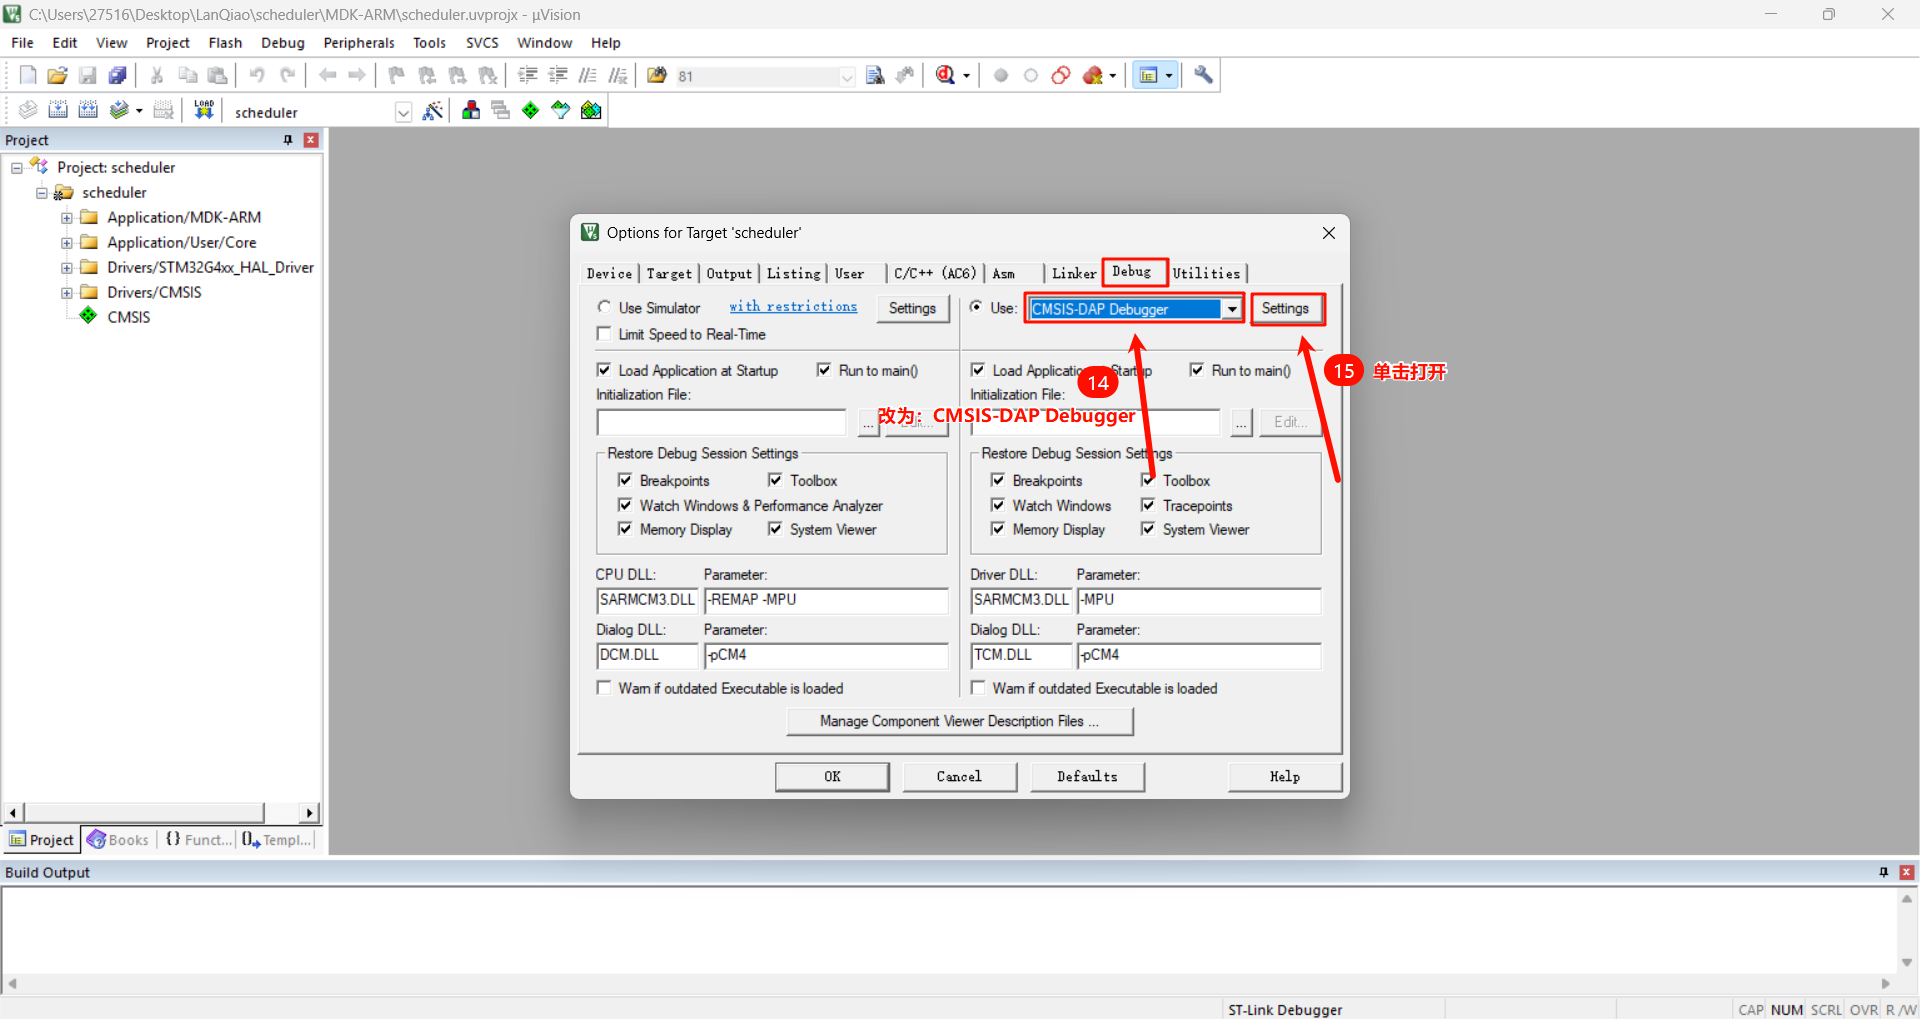The width and height of the screenshot is (1920, 1019).
Task: Open a file with the folder icon
Action: point(58,75)
